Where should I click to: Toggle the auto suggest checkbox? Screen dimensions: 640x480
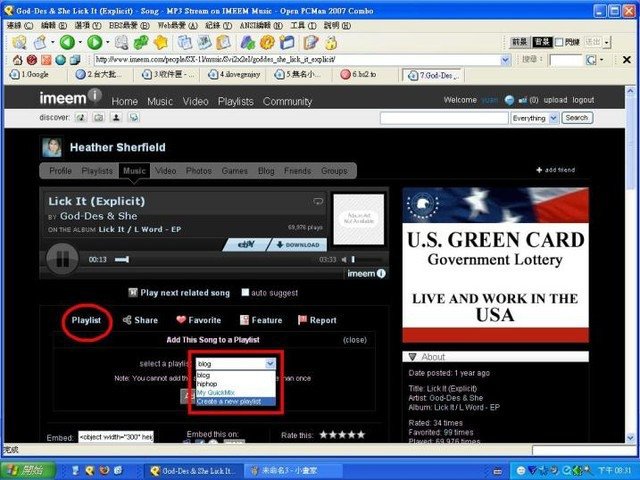pos(245,292)
